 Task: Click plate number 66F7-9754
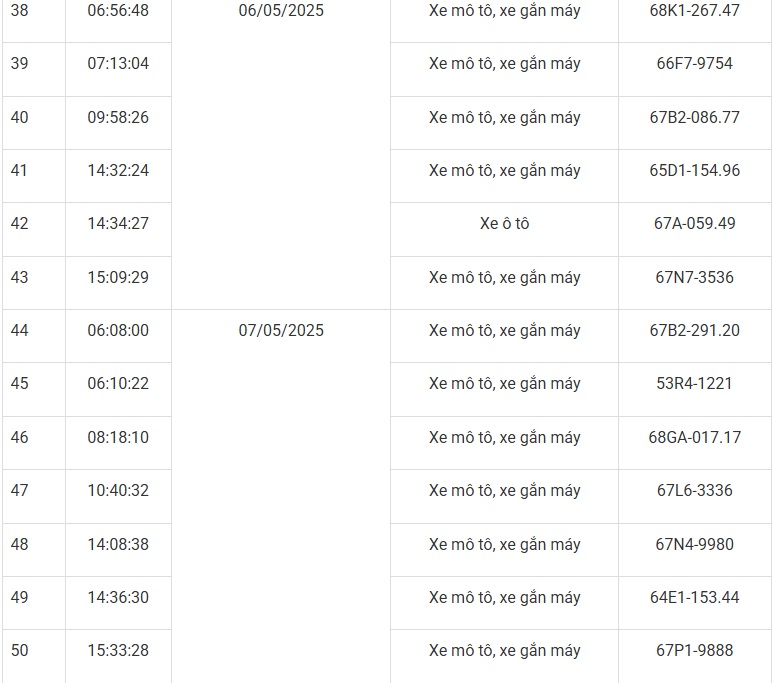point(694,64)
